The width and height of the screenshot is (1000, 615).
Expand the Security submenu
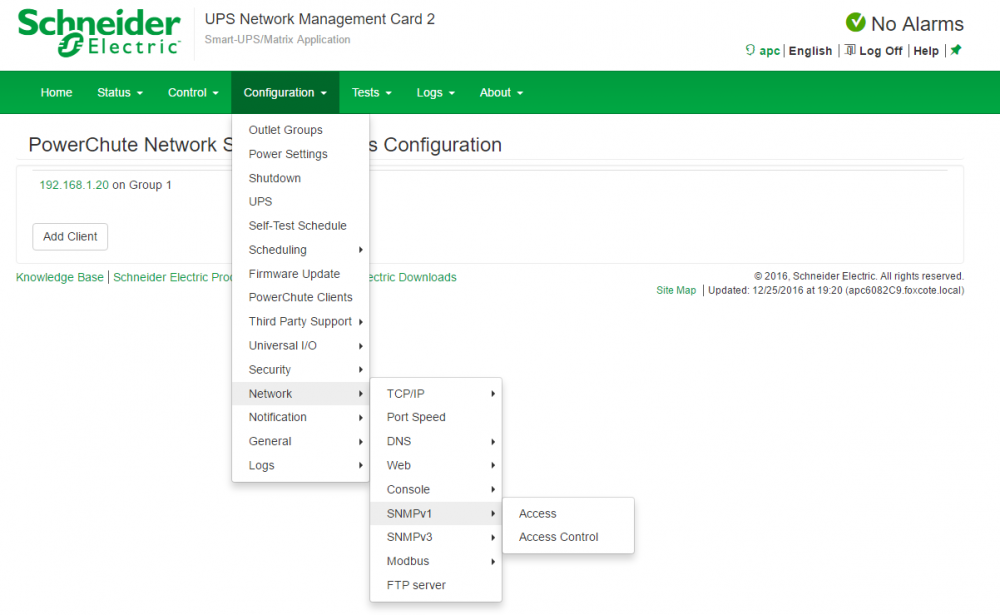click(x=300, y=370)
